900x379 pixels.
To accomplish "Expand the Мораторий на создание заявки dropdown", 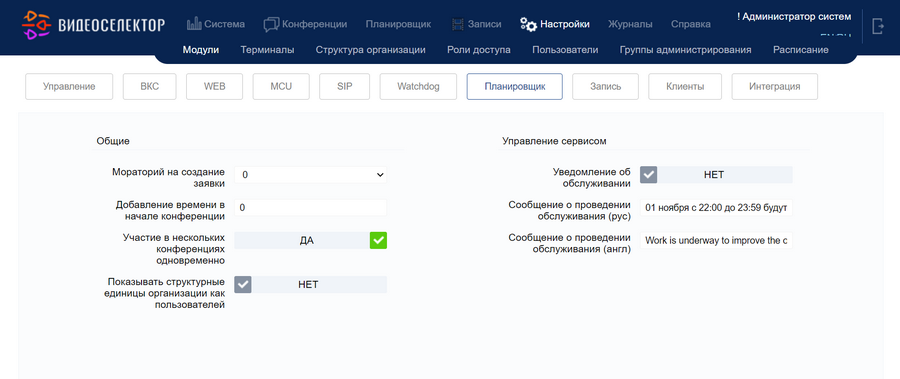I will pyautogui.click(x=311, y=175).
